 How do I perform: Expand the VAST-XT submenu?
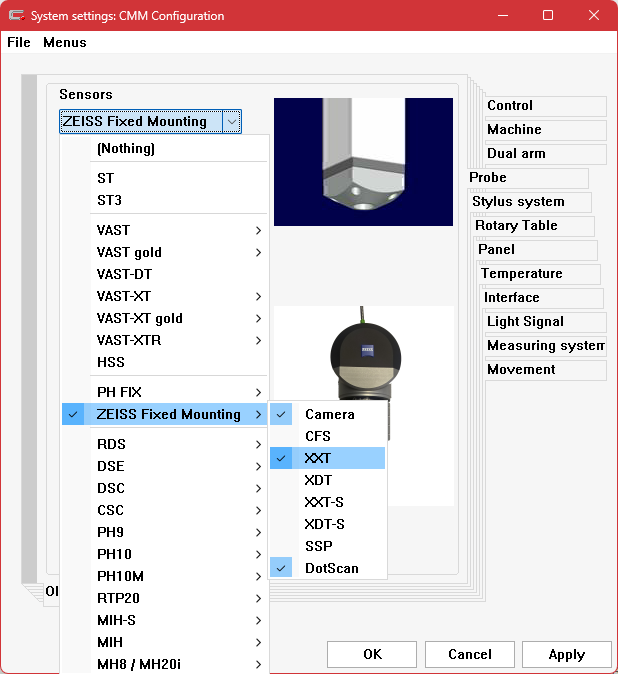pyautogui.click(x=165, y=296)
